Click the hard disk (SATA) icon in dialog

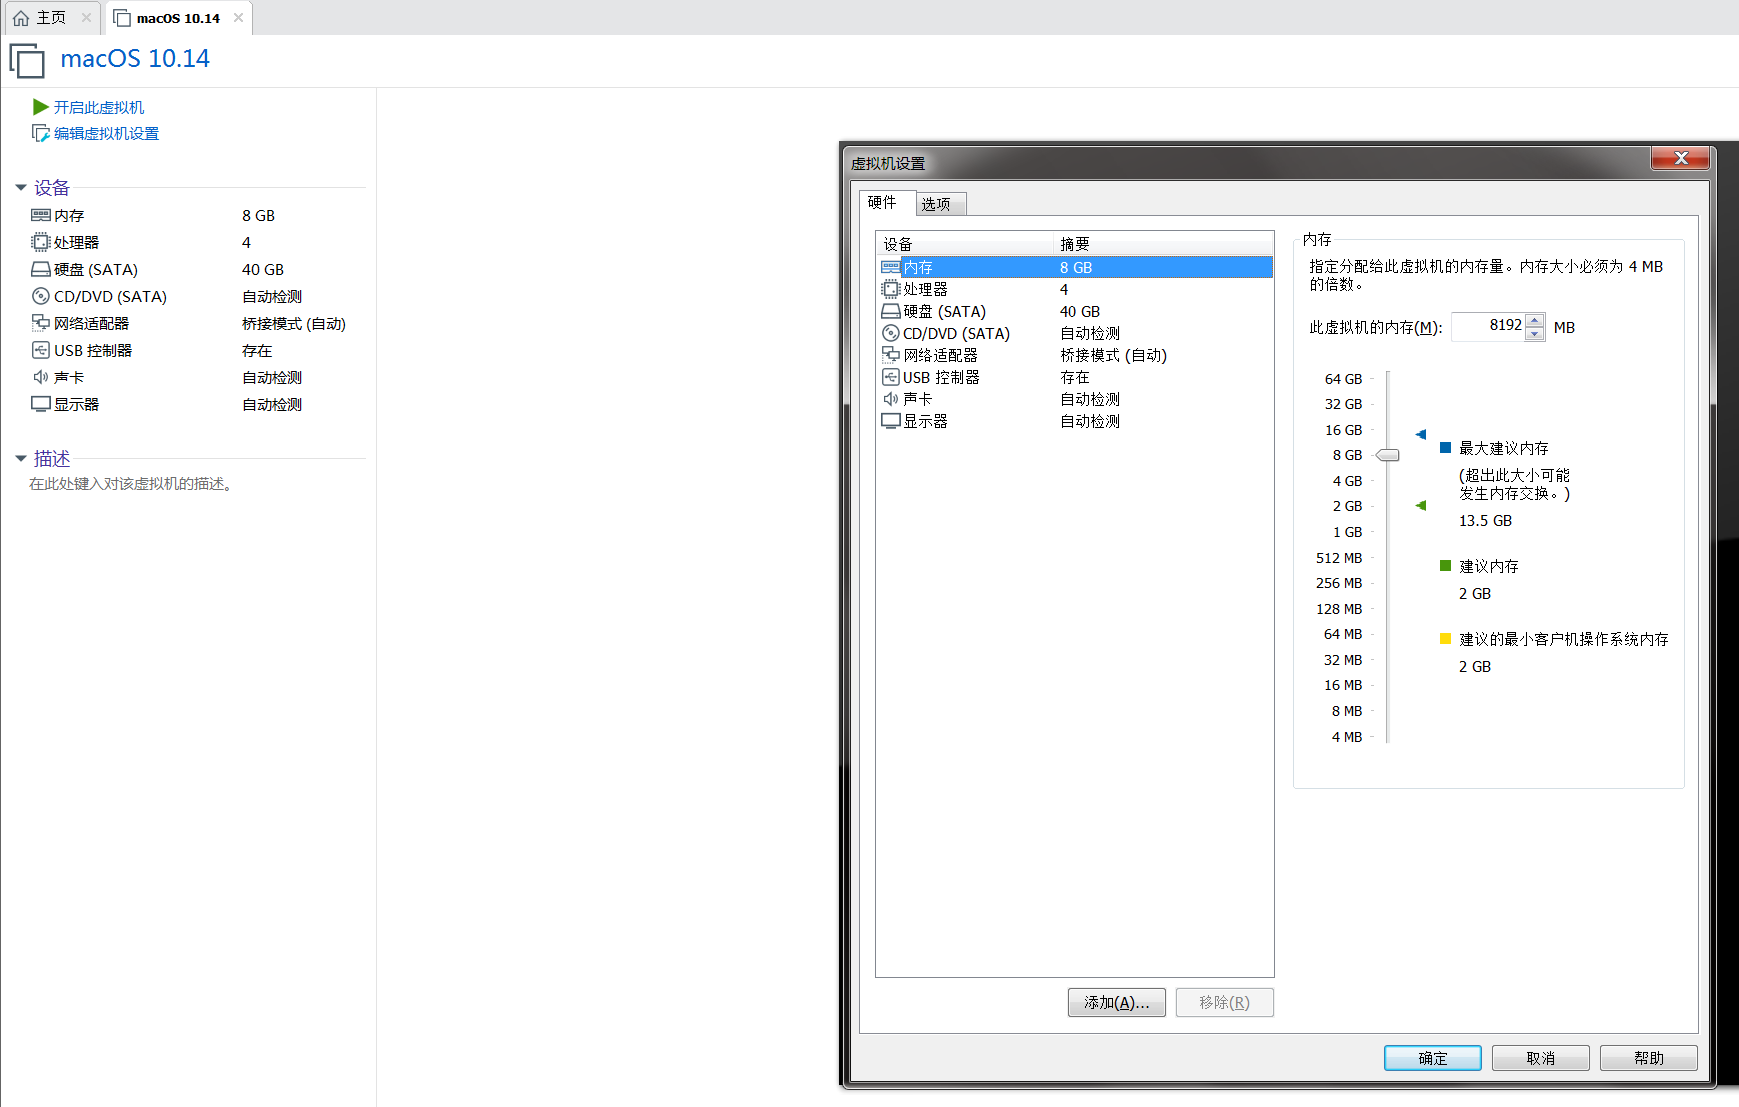(x=890, y=311)
